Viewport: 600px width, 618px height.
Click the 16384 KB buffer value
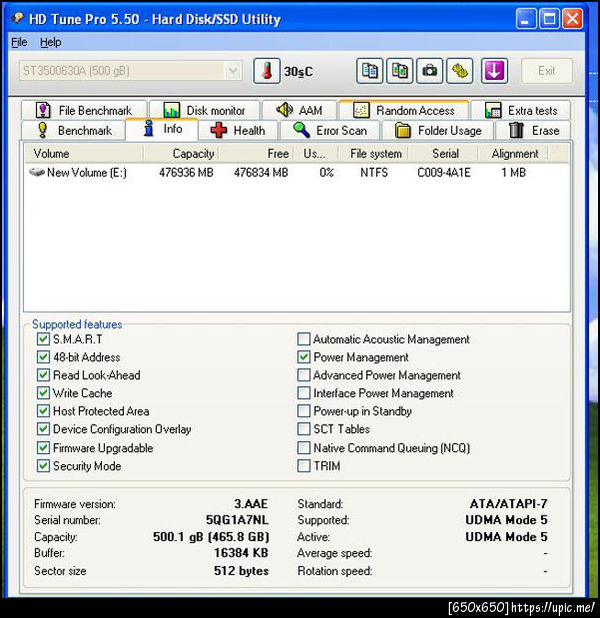[x=241, y=553]
